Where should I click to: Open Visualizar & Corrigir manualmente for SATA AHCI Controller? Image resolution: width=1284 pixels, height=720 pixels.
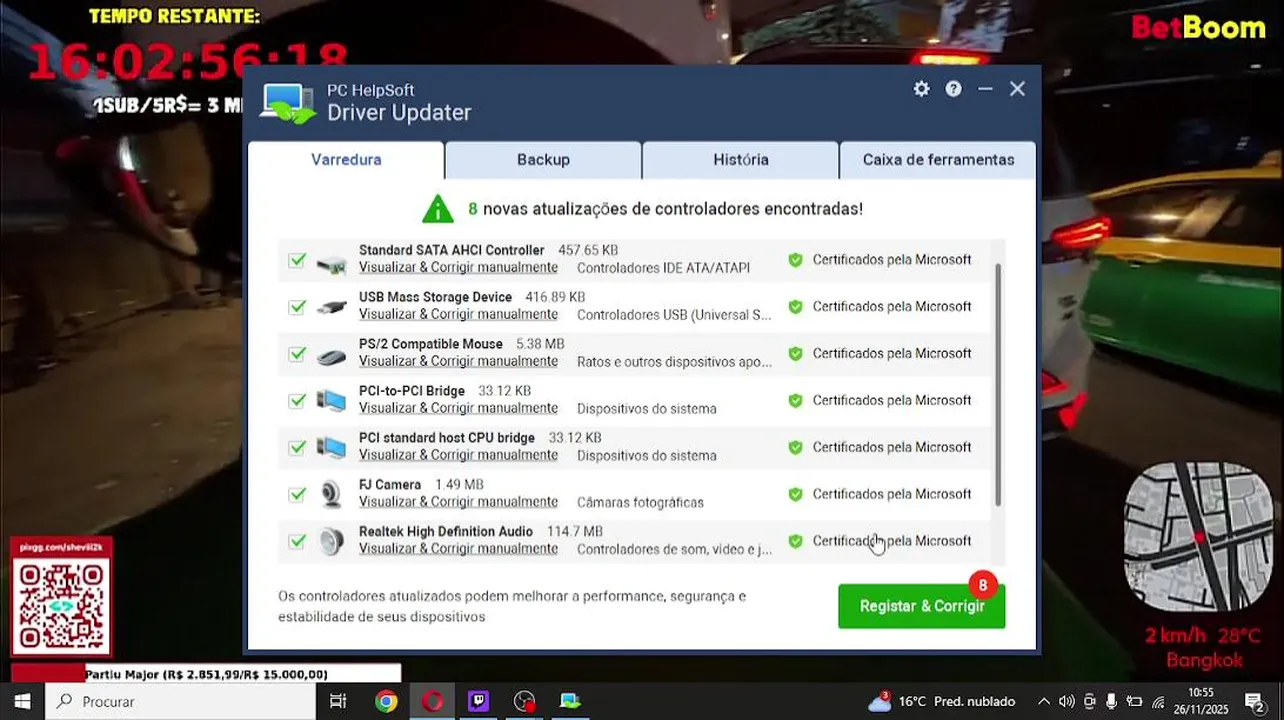tap(458, 268)
